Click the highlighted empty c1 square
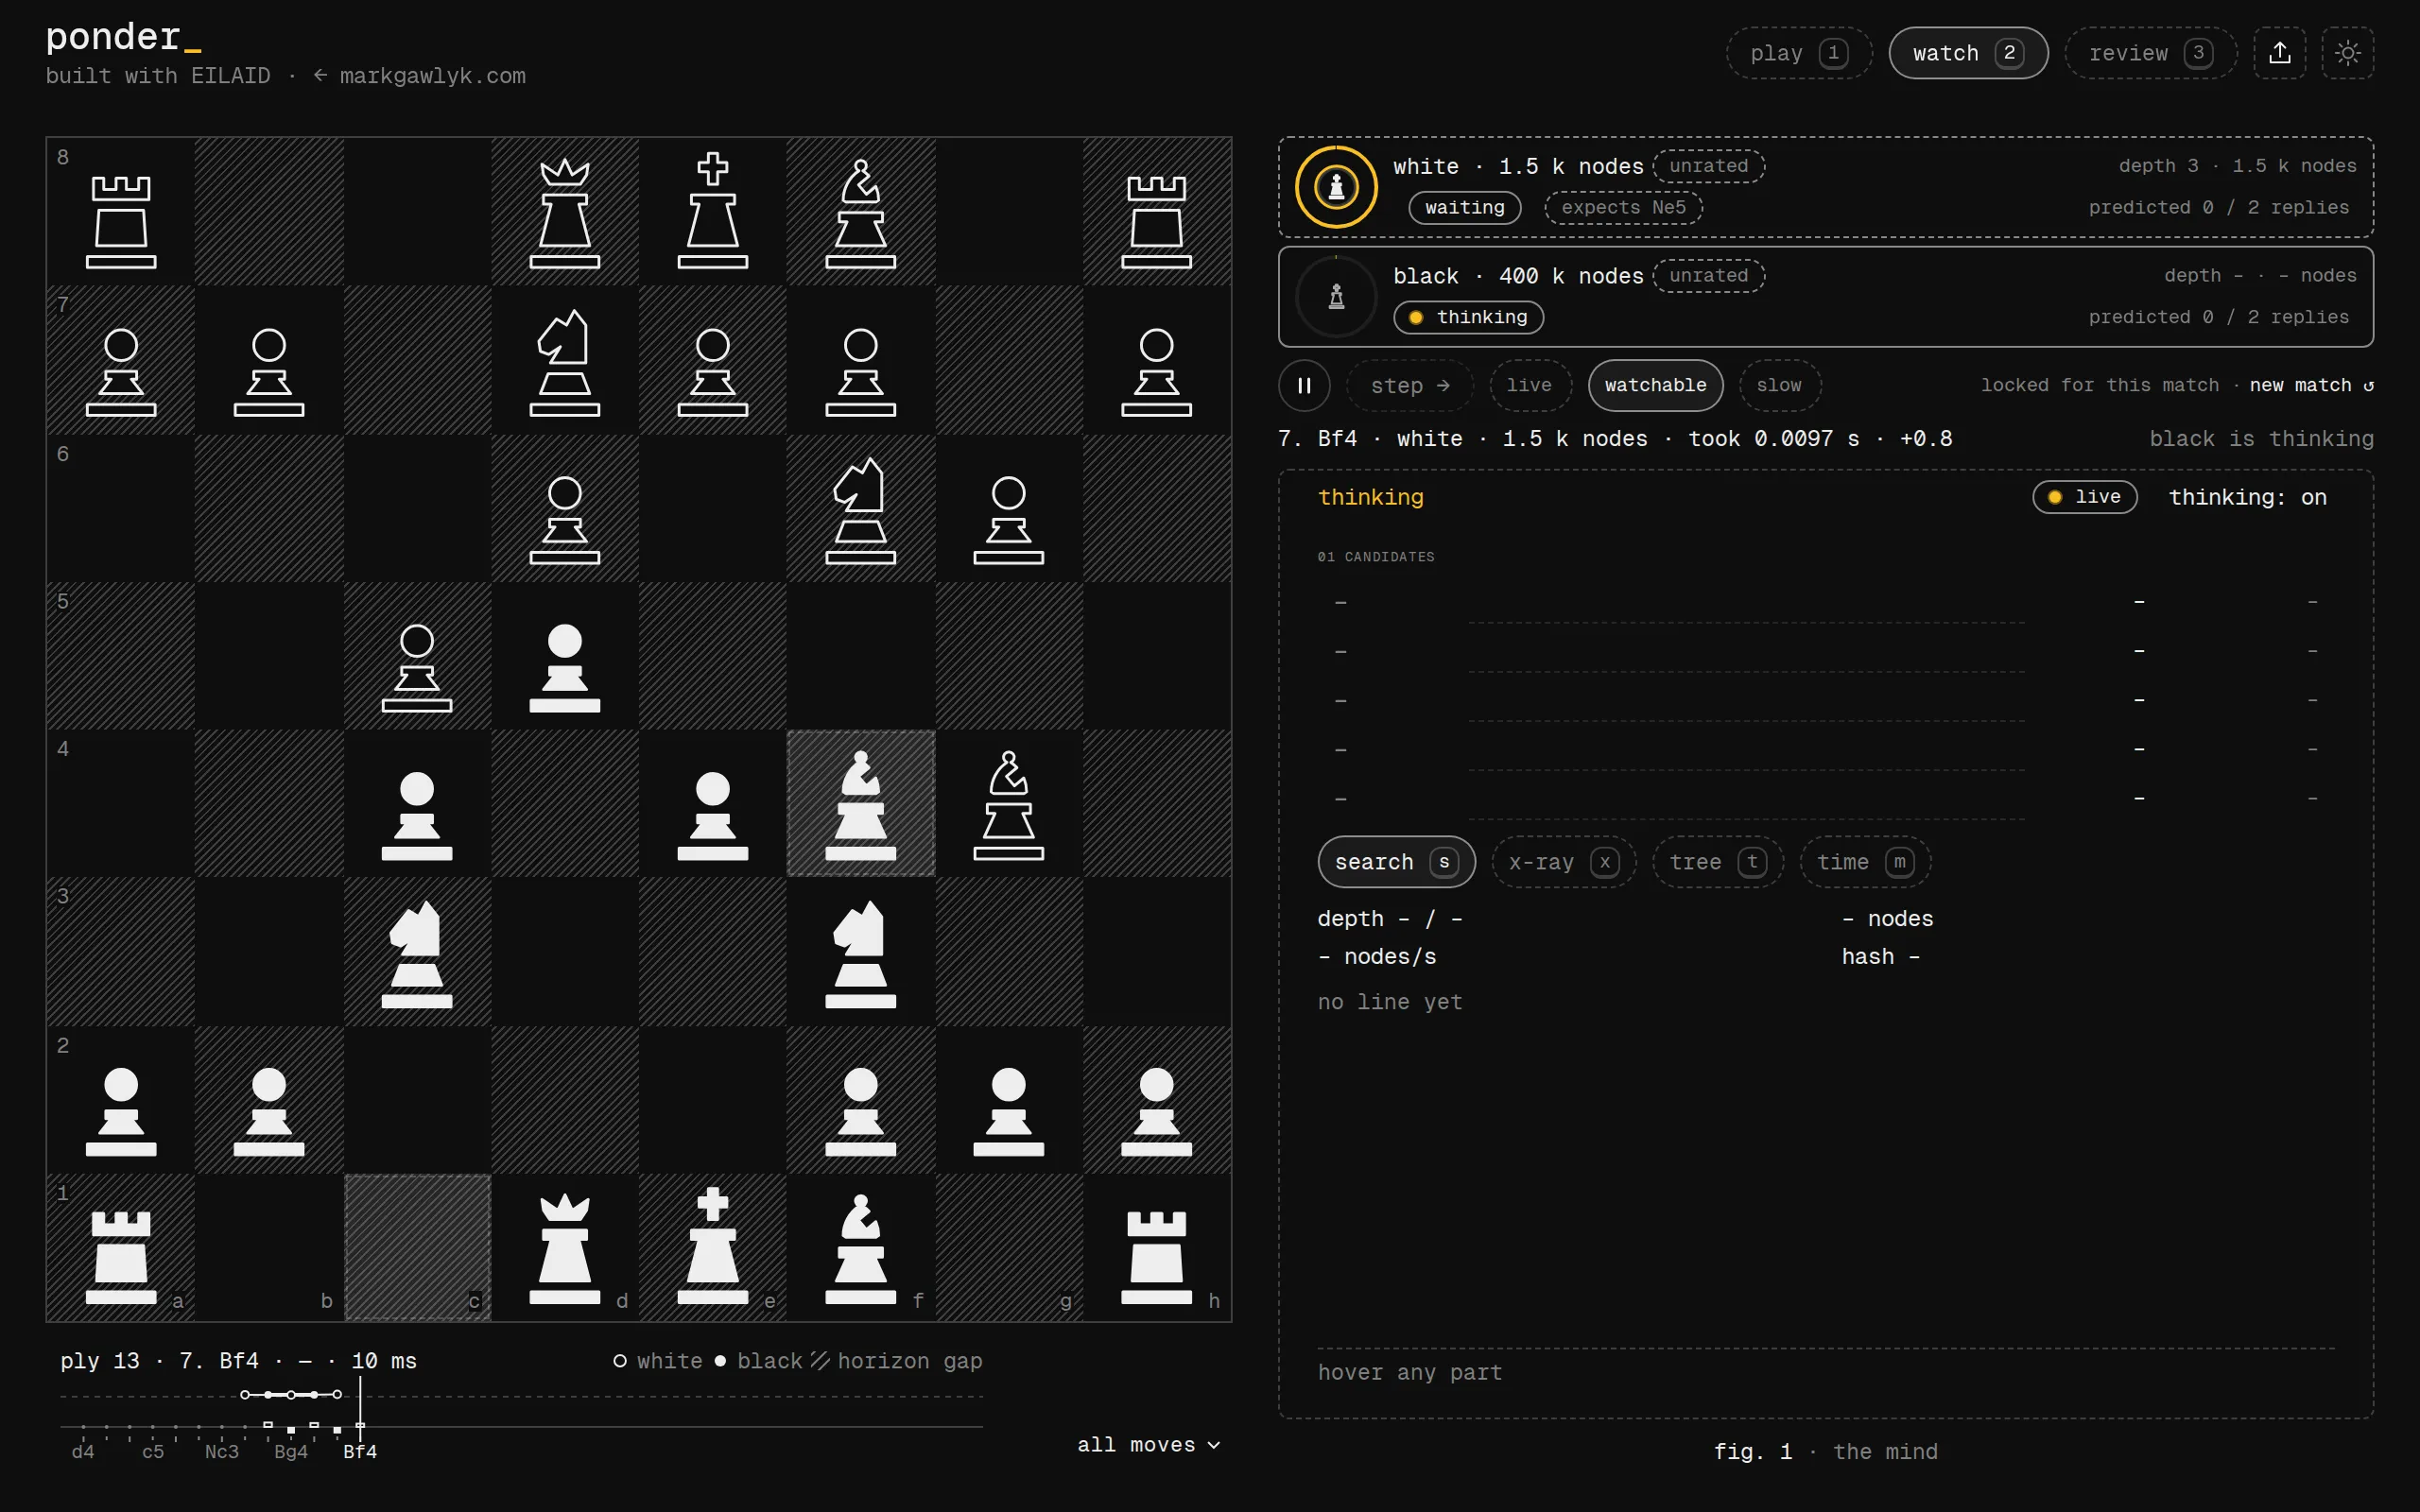Image resolution: width=2420 pixels, height=1512 pixels. click(417, 1247)
